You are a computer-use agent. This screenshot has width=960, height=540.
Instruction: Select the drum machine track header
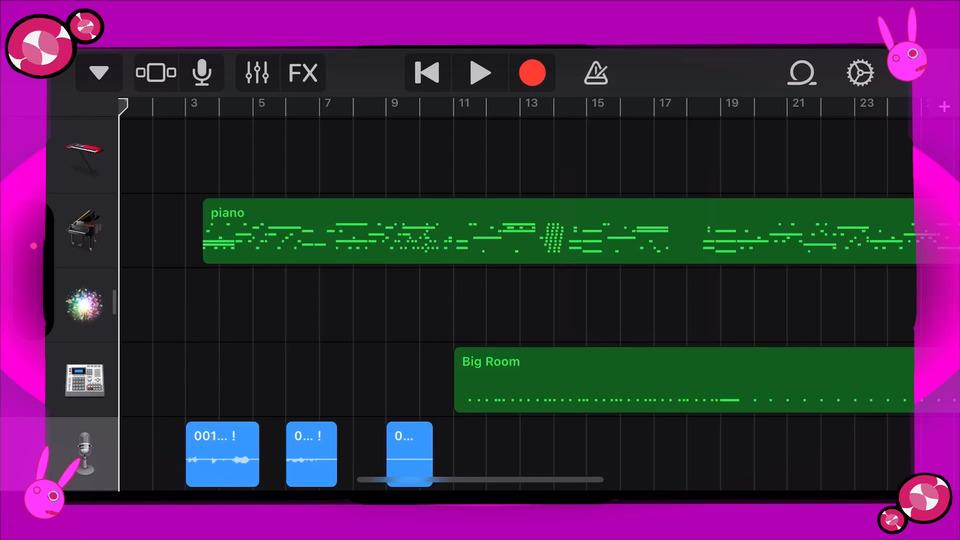click(84, 380)
